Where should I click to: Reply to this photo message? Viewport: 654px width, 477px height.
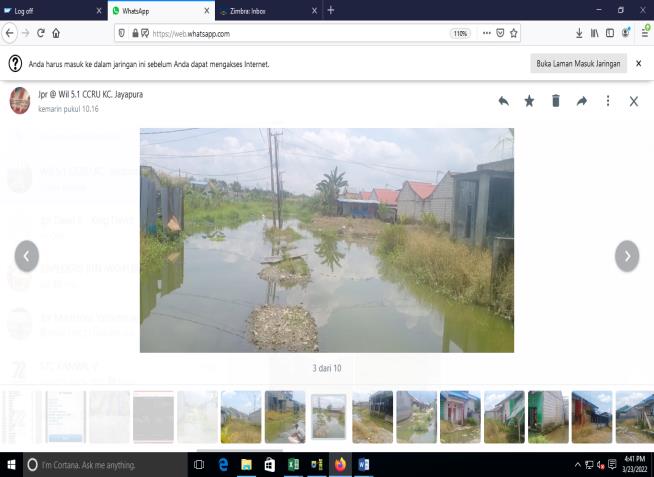503,101
